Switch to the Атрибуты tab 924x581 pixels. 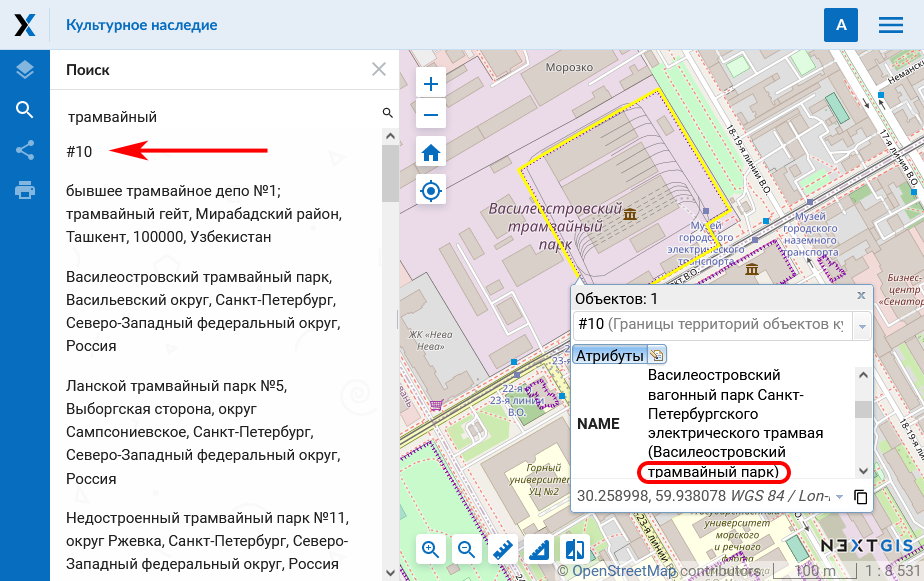610,355
